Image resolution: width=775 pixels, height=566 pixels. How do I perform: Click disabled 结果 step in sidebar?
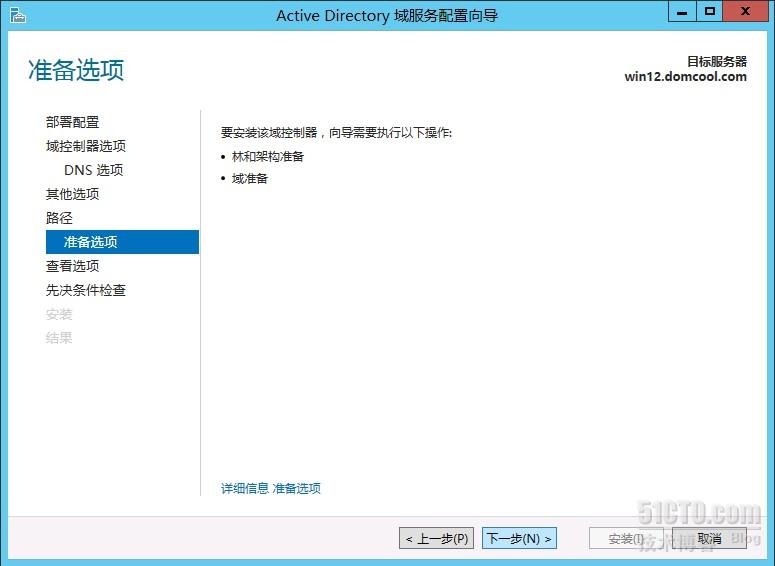[59, 338]
